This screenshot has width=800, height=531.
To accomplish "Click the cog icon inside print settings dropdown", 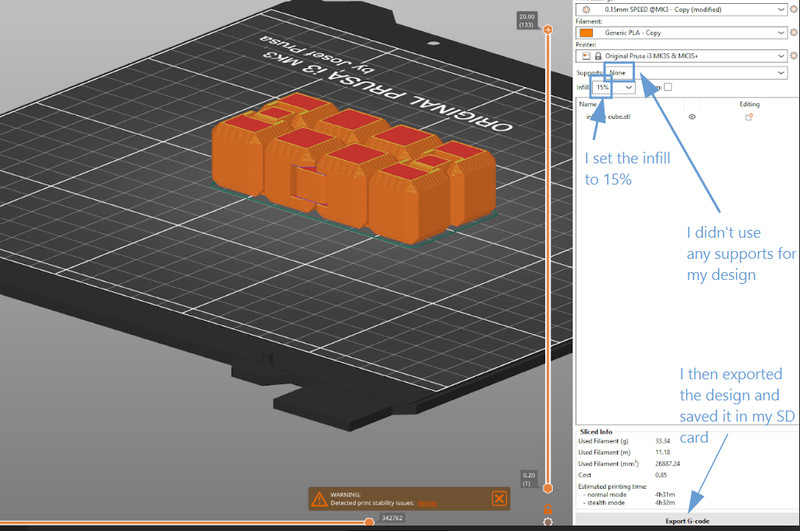I will pos(586,10).
